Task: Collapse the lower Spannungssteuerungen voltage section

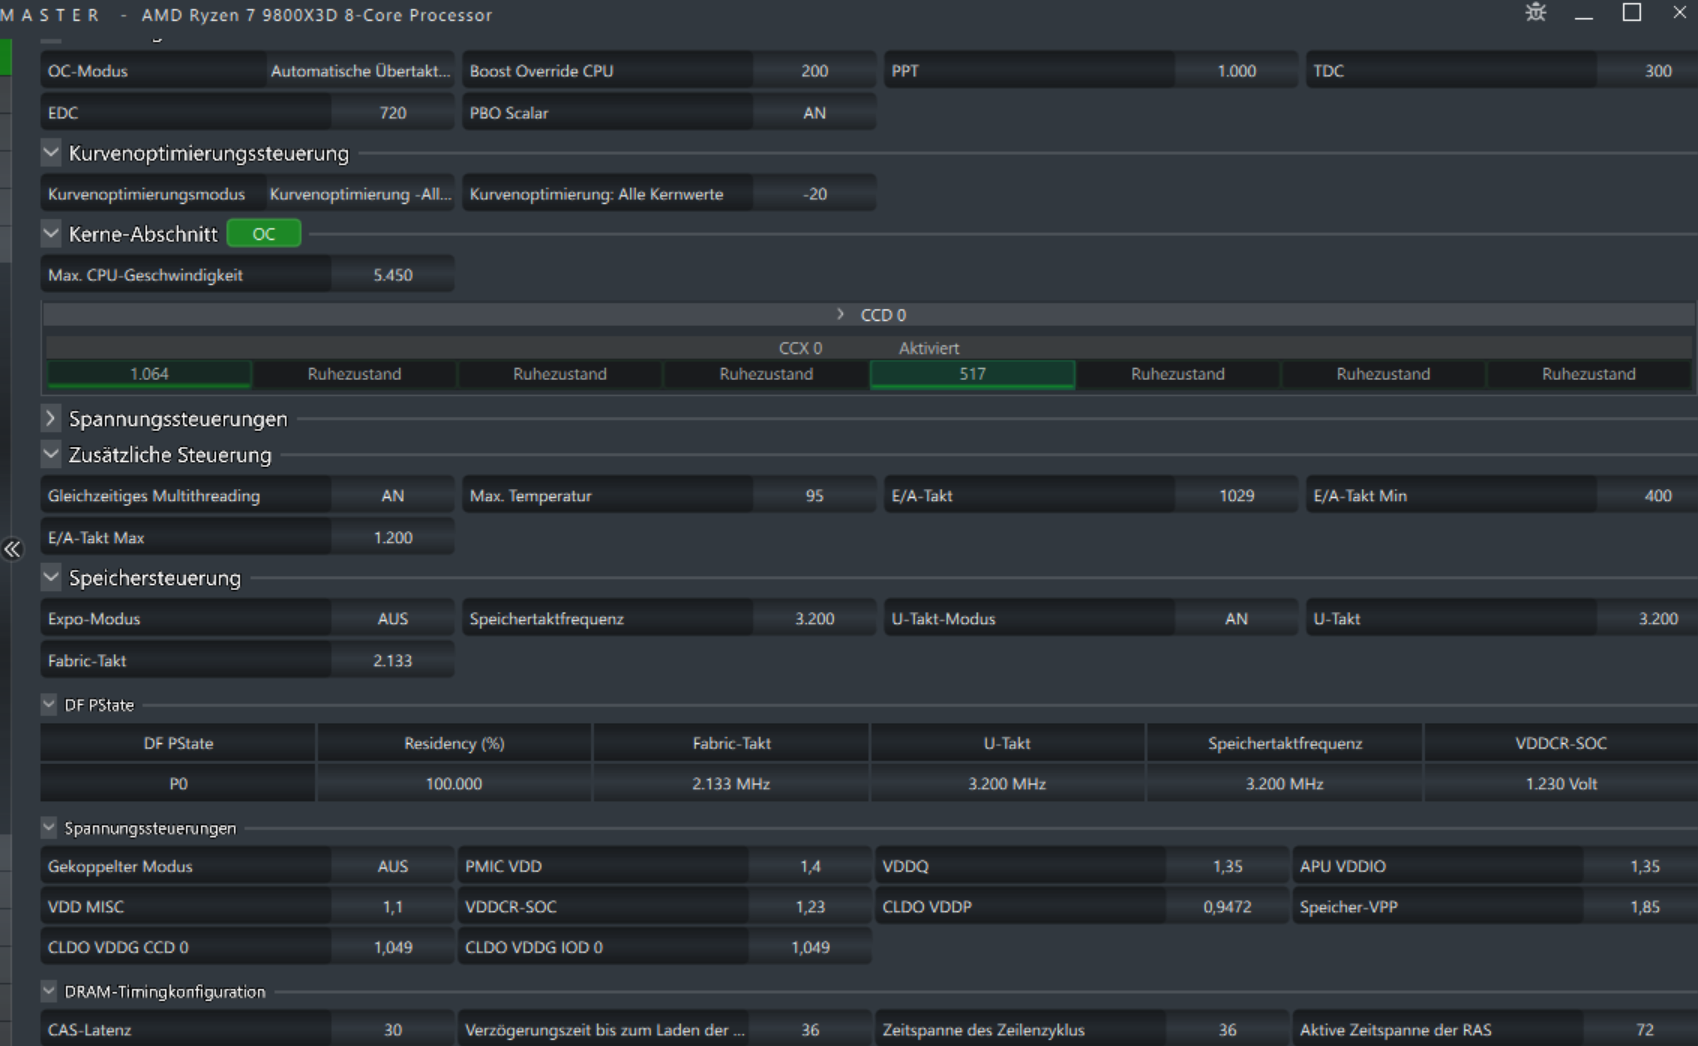Action: tap(49, 828)
